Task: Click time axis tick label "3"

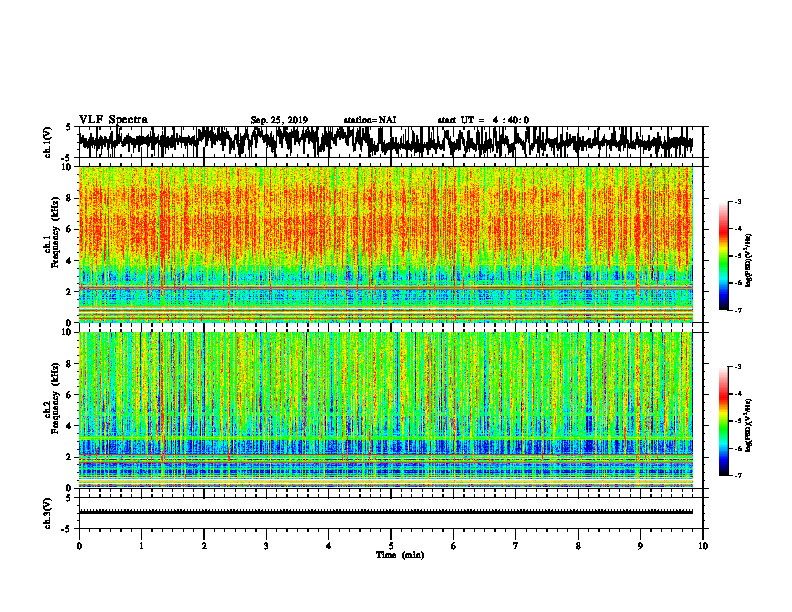Action: pos(266,546)
